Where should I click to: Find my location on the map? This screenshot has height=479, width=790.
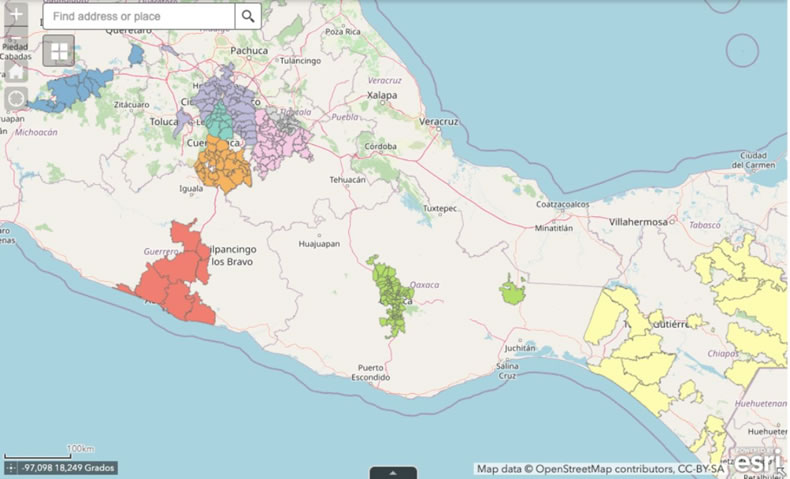coord(16,99)
